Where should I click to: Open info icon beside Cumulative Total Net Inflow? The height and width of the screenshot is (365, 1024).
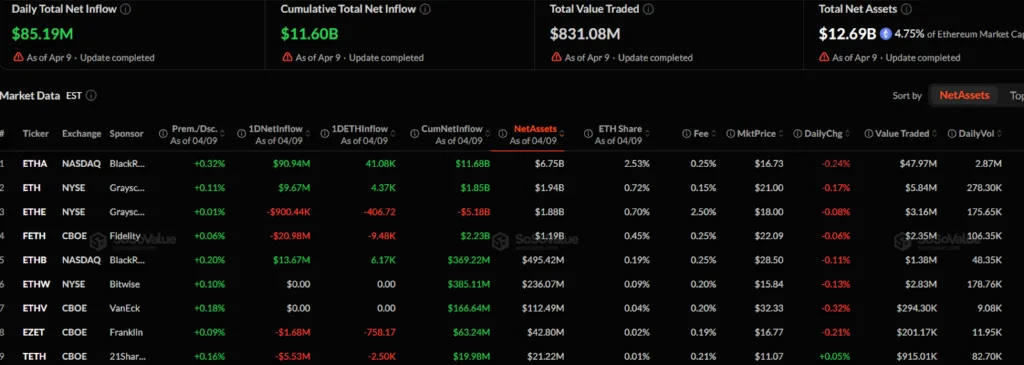pos(426,10)
